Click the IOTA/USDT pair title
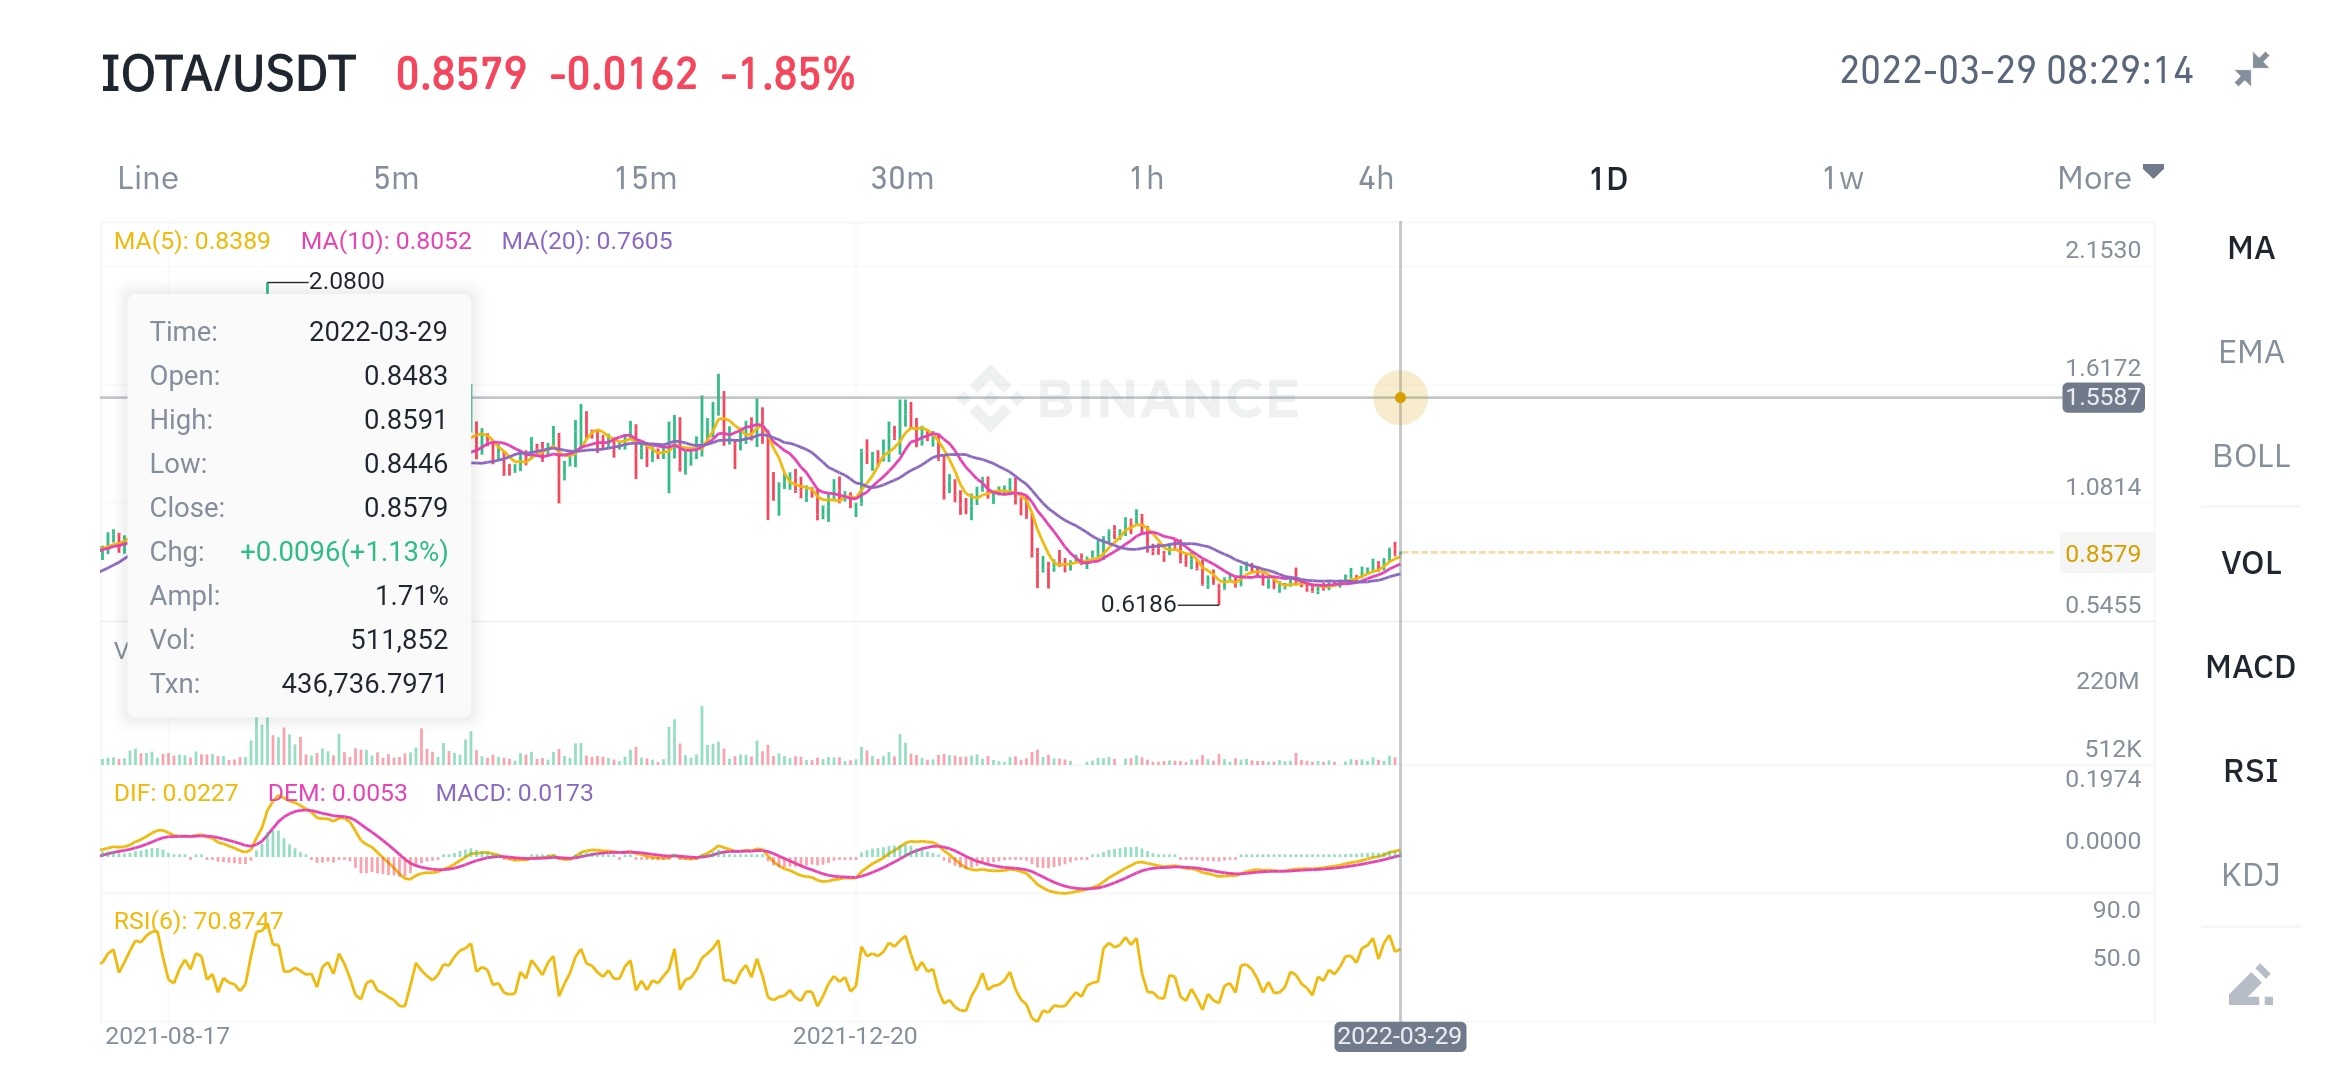 pos(228,74)
